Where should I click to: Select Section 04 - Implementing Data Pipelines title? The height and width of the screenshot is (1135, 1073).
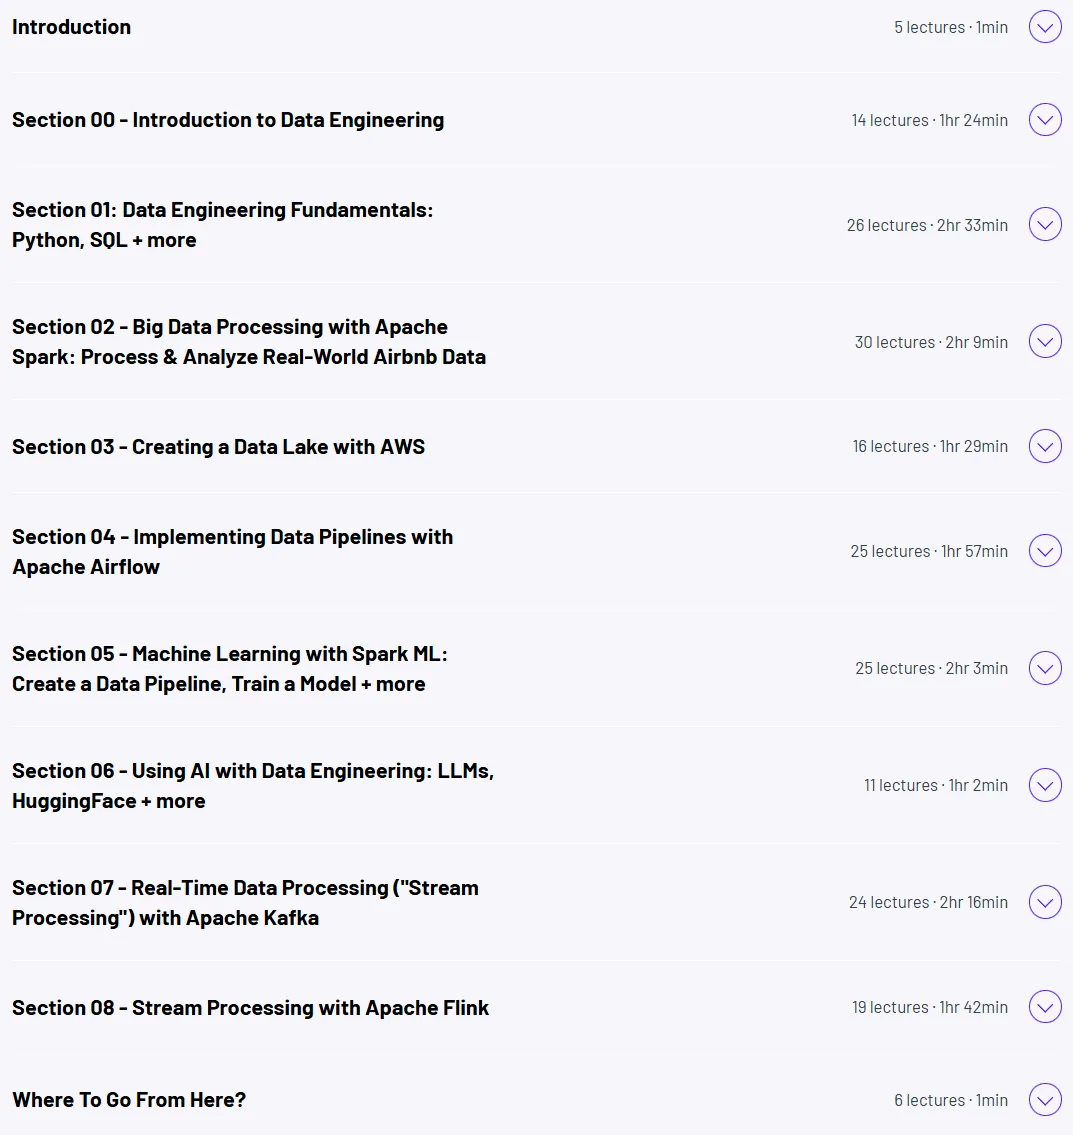(x=232, y=552)
